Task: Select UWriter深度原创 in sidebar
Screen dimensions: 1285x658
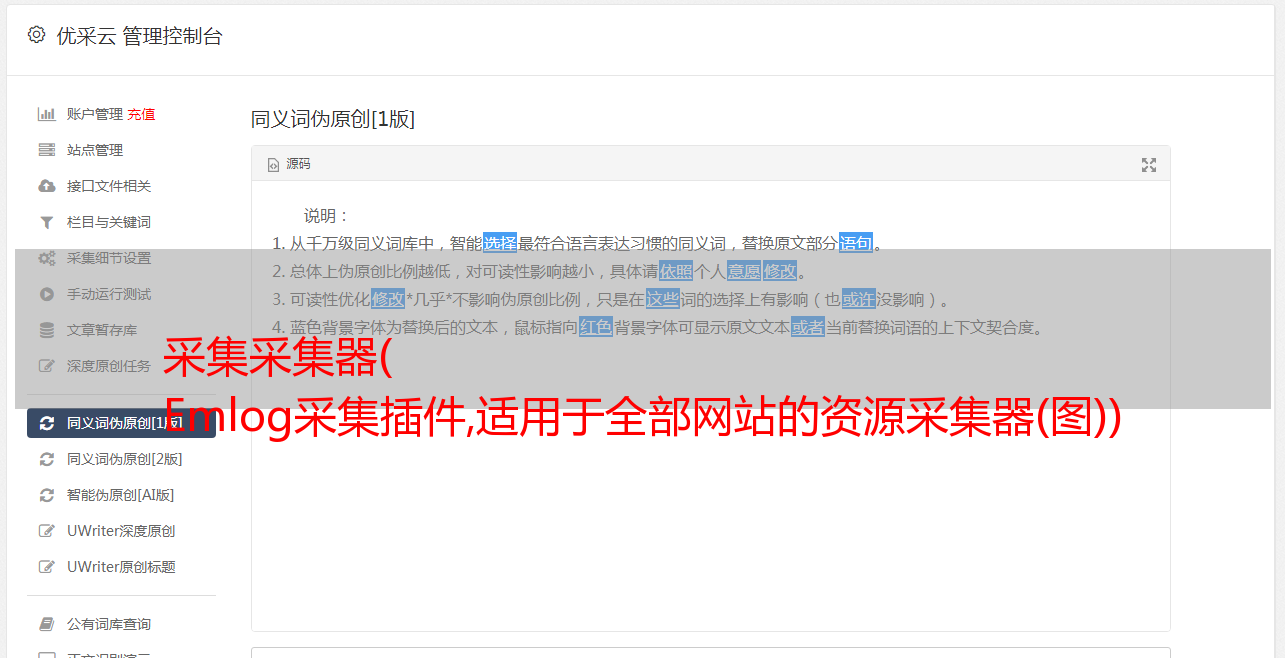Action: (121, 531)
